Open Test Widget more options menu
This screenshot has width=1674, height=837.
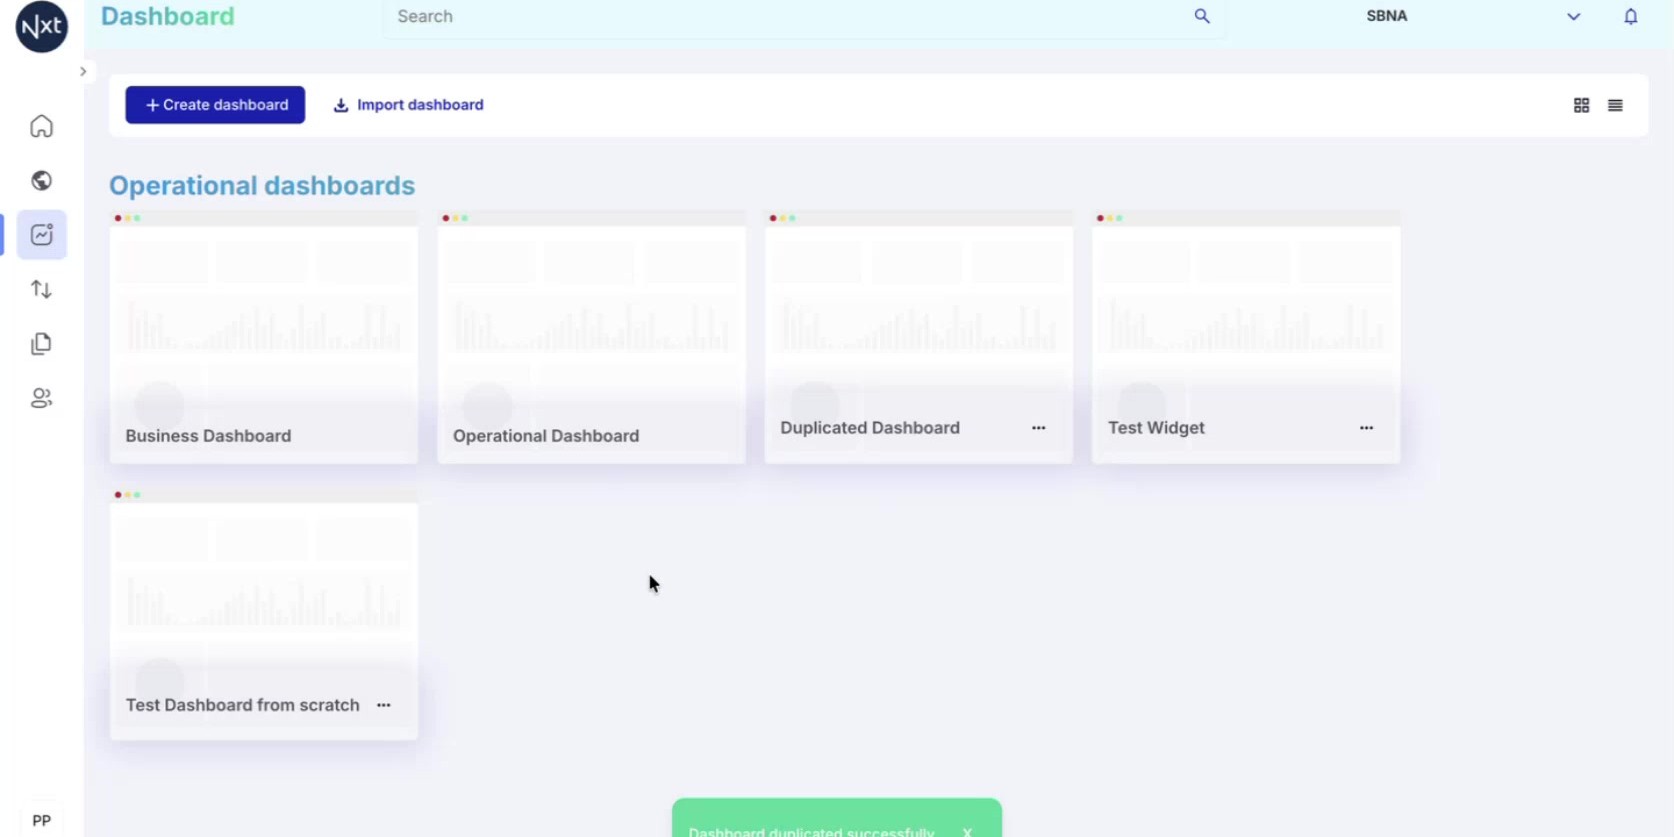(1366, 428)
